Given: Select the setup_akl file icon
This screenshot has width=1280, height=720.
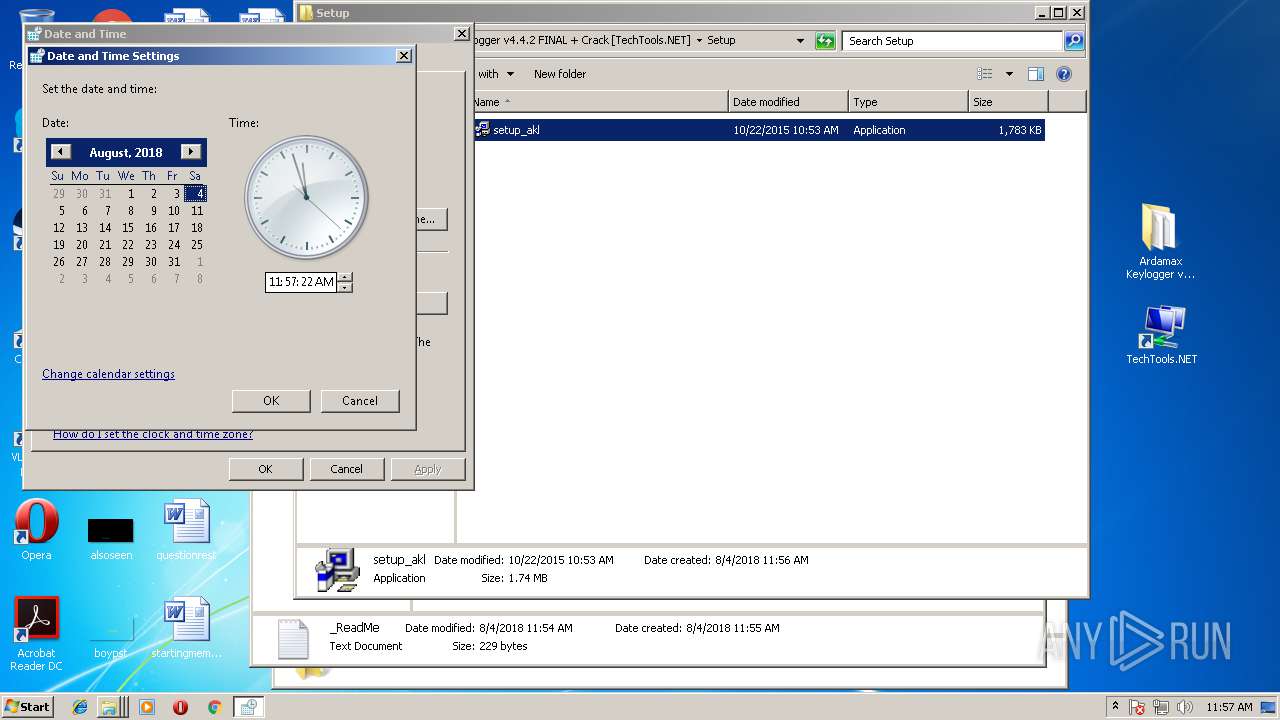Looking at the screenshot, I should coord(482,130).
